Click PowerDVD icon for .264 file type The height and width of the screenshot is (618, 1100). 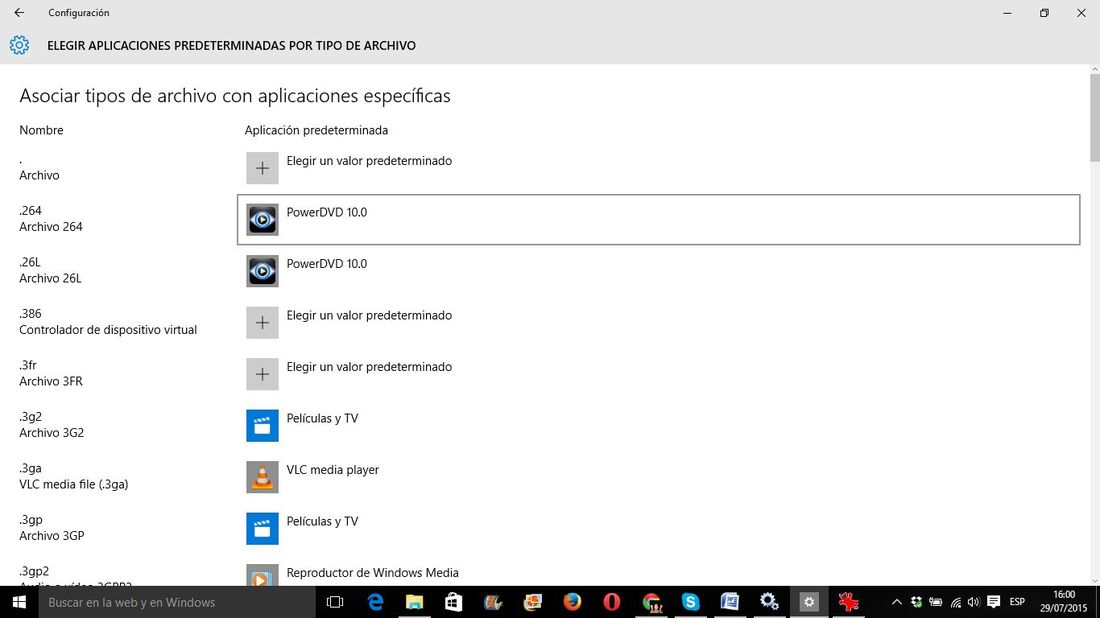pos(262,220)
